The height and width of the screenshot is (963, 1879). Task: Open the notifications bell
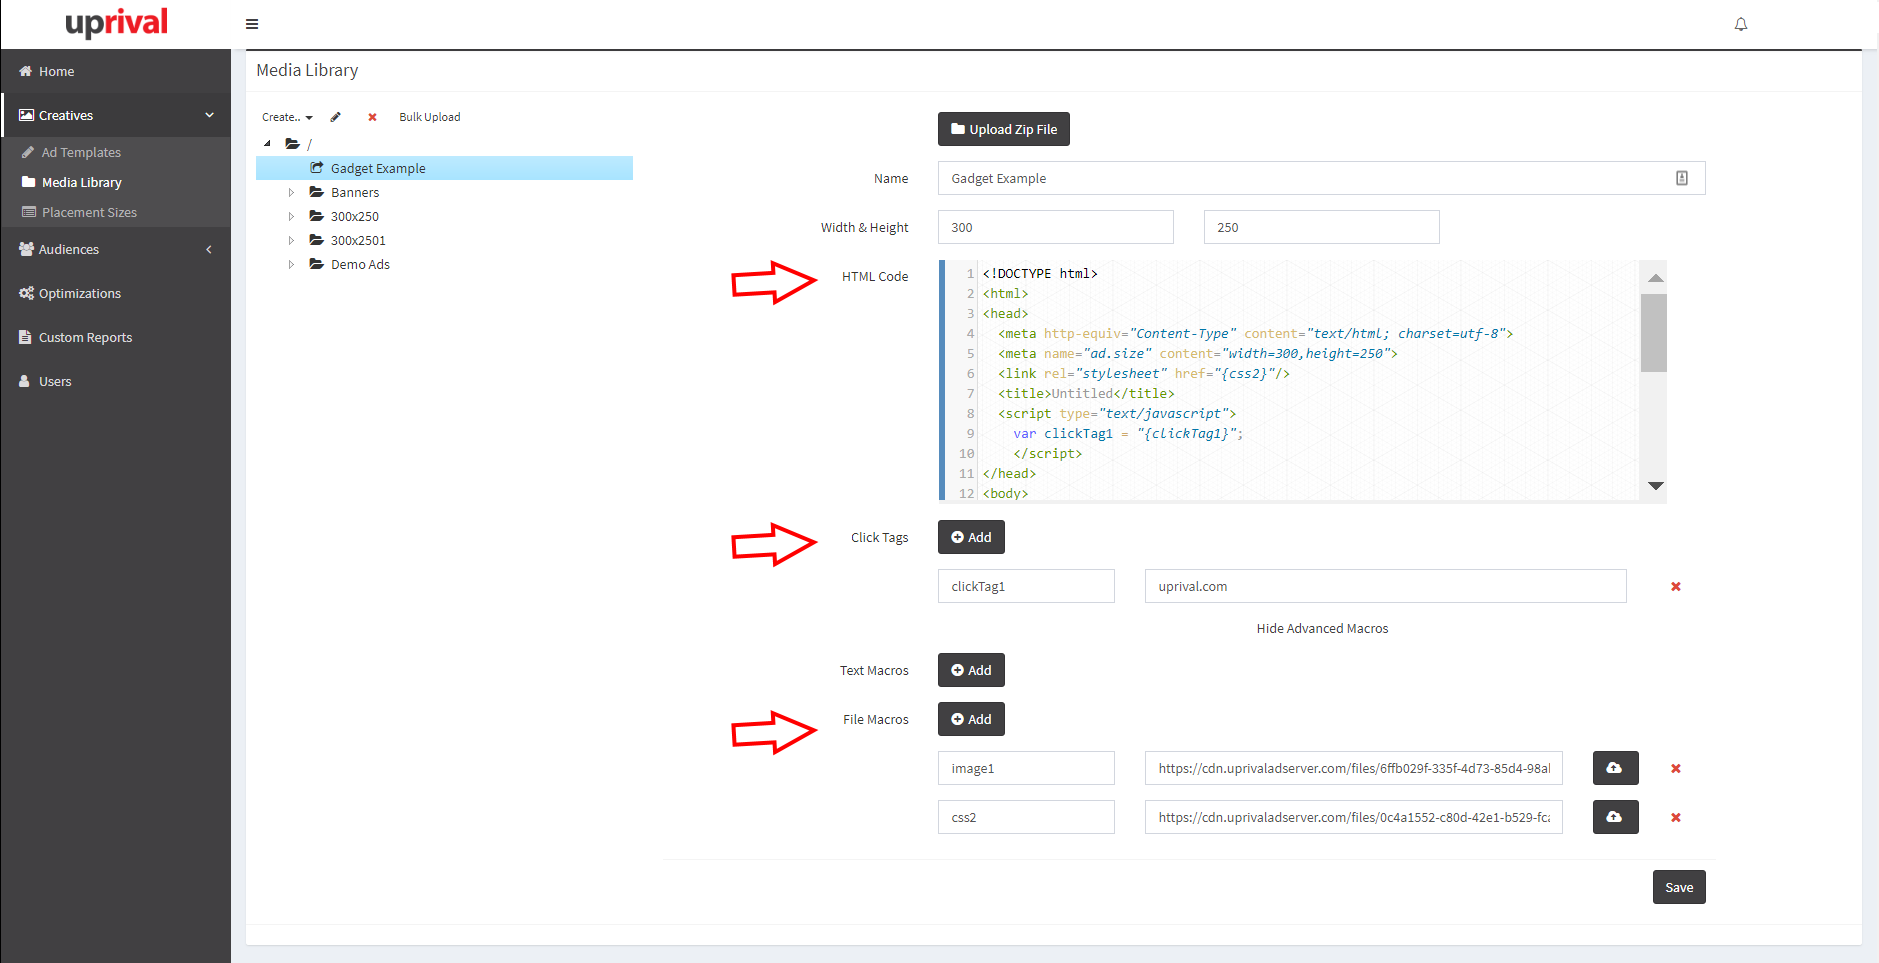click(x=1741, y=24)
